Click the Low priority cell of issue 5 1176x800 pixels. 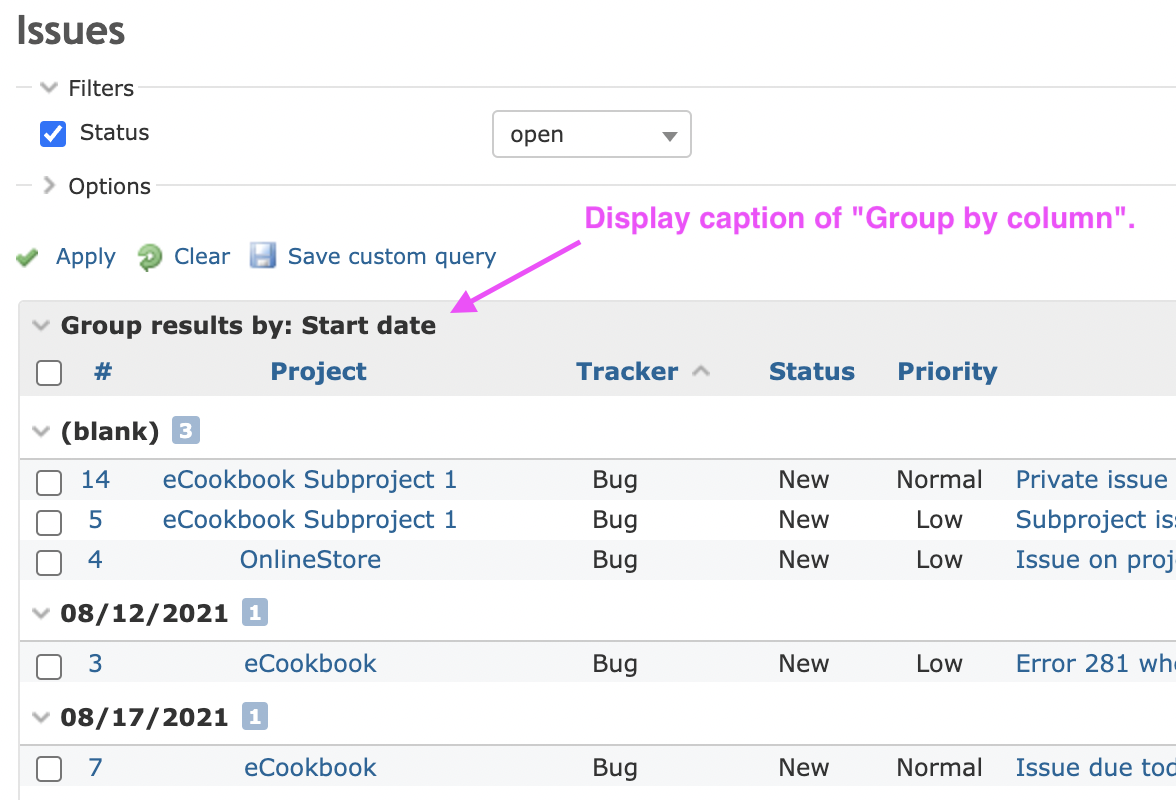(x=939, y=519)
